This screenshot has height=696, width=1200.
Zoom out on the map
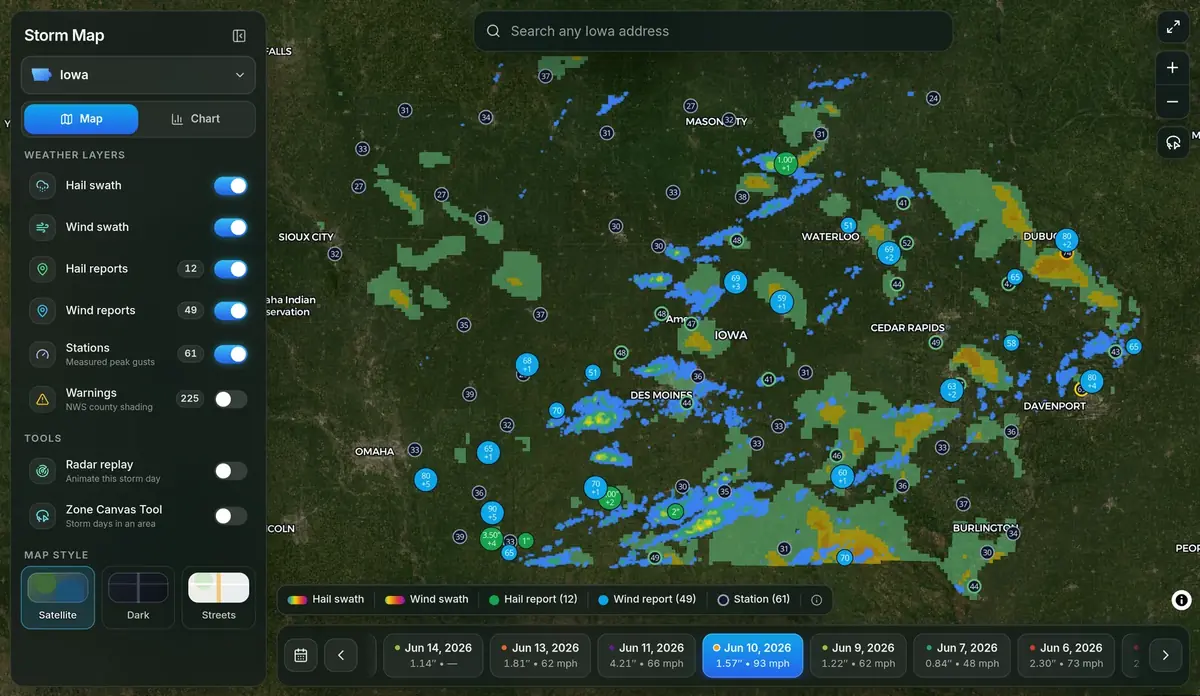[x=1172, y=102]
